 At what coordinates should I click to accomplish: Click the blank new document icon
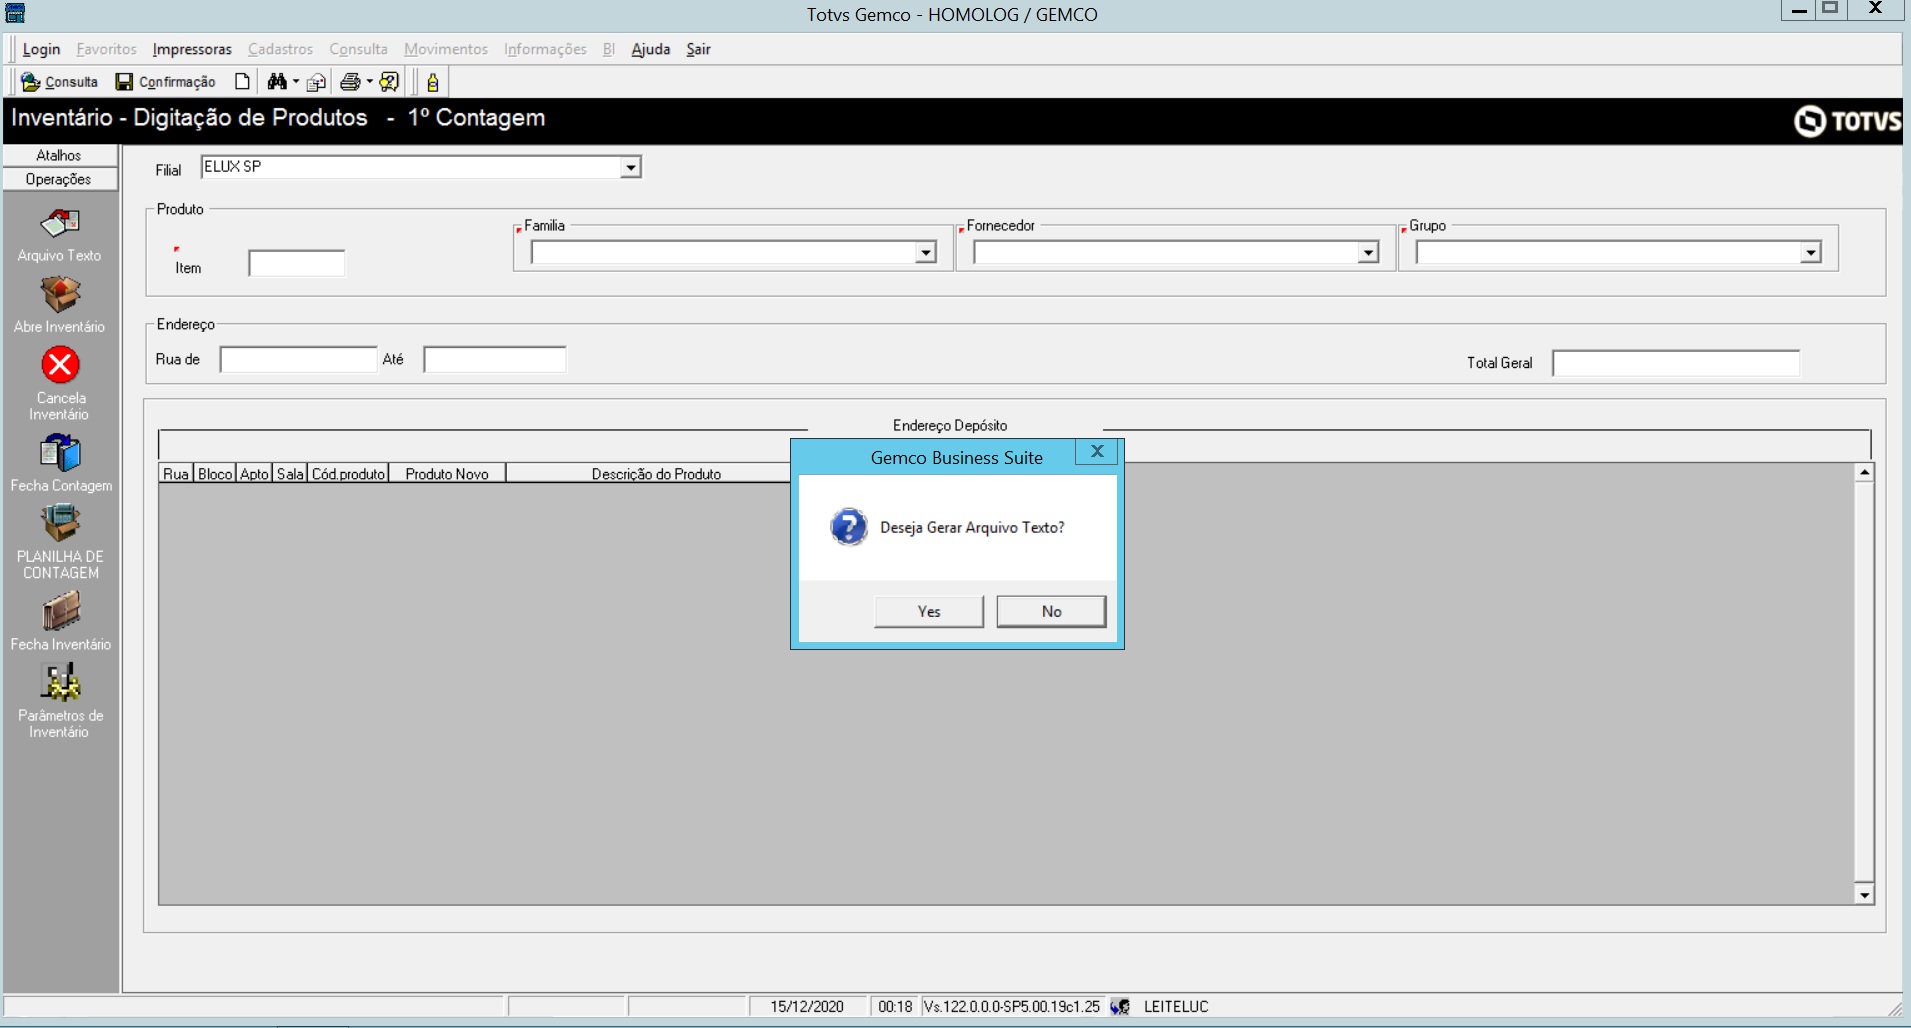(242, 82)
